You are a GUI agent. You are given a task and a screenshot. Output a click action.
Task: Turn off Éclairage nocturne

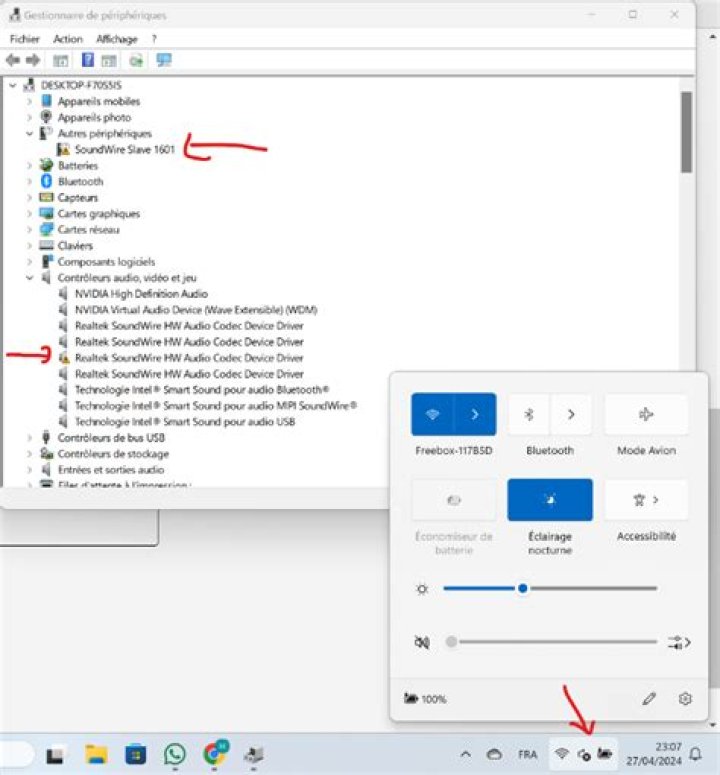tap(550, 500)
